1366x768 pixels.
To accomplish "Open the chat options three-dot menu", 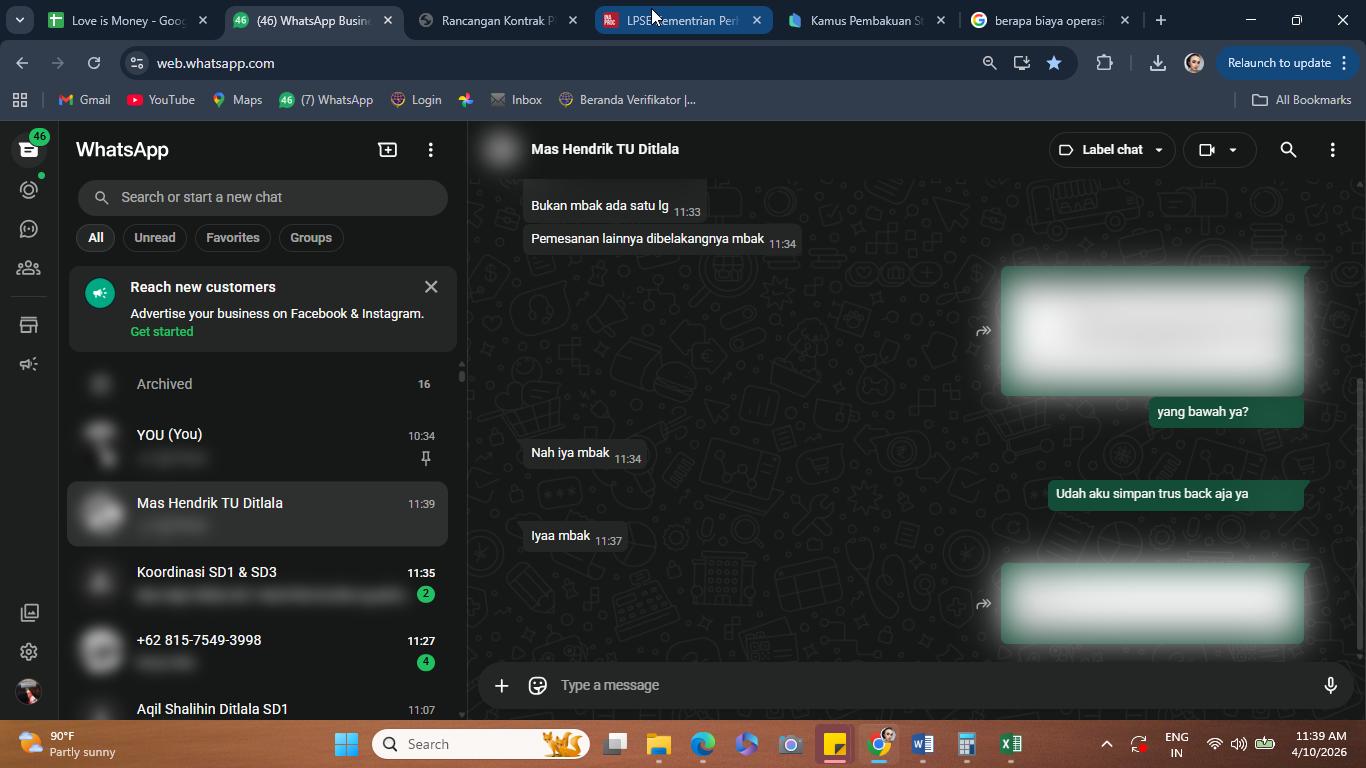I will [1332, 149].
